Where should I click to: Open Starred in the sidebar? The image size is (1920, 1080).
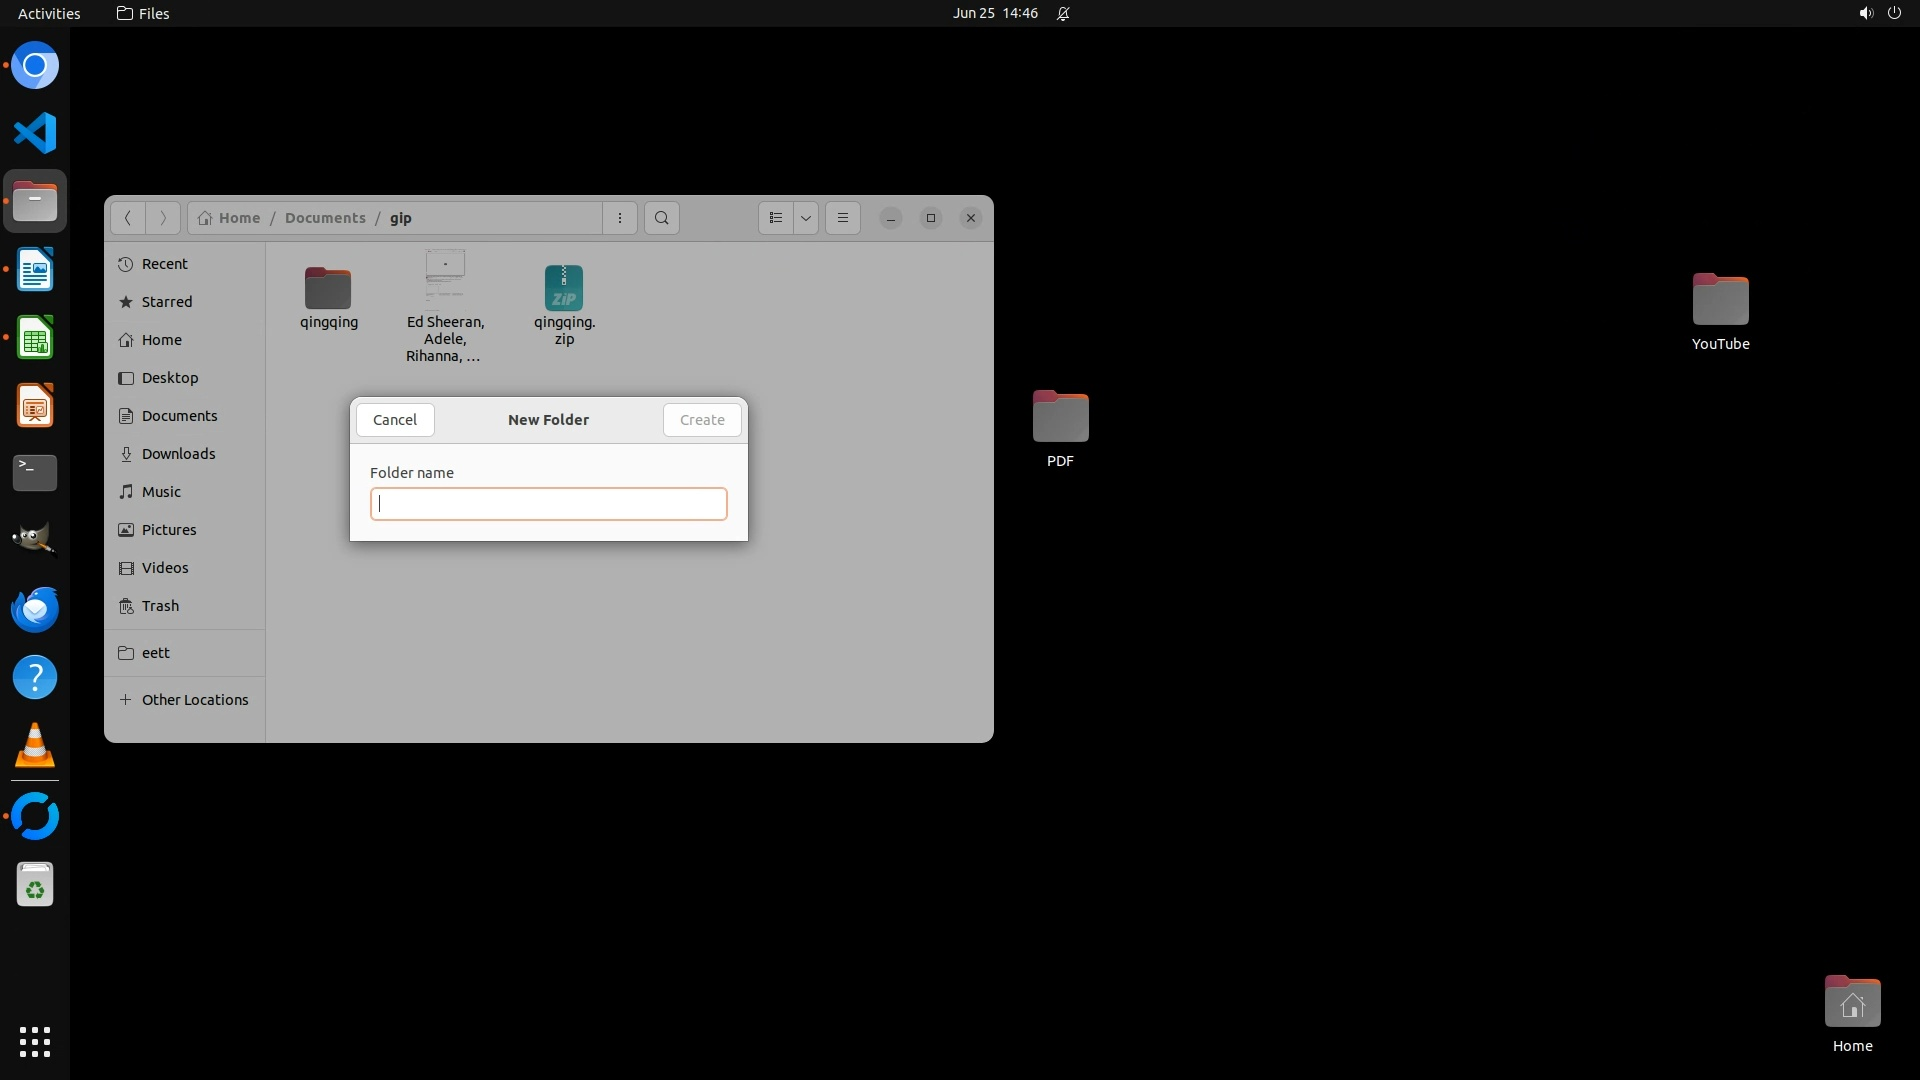167,302
